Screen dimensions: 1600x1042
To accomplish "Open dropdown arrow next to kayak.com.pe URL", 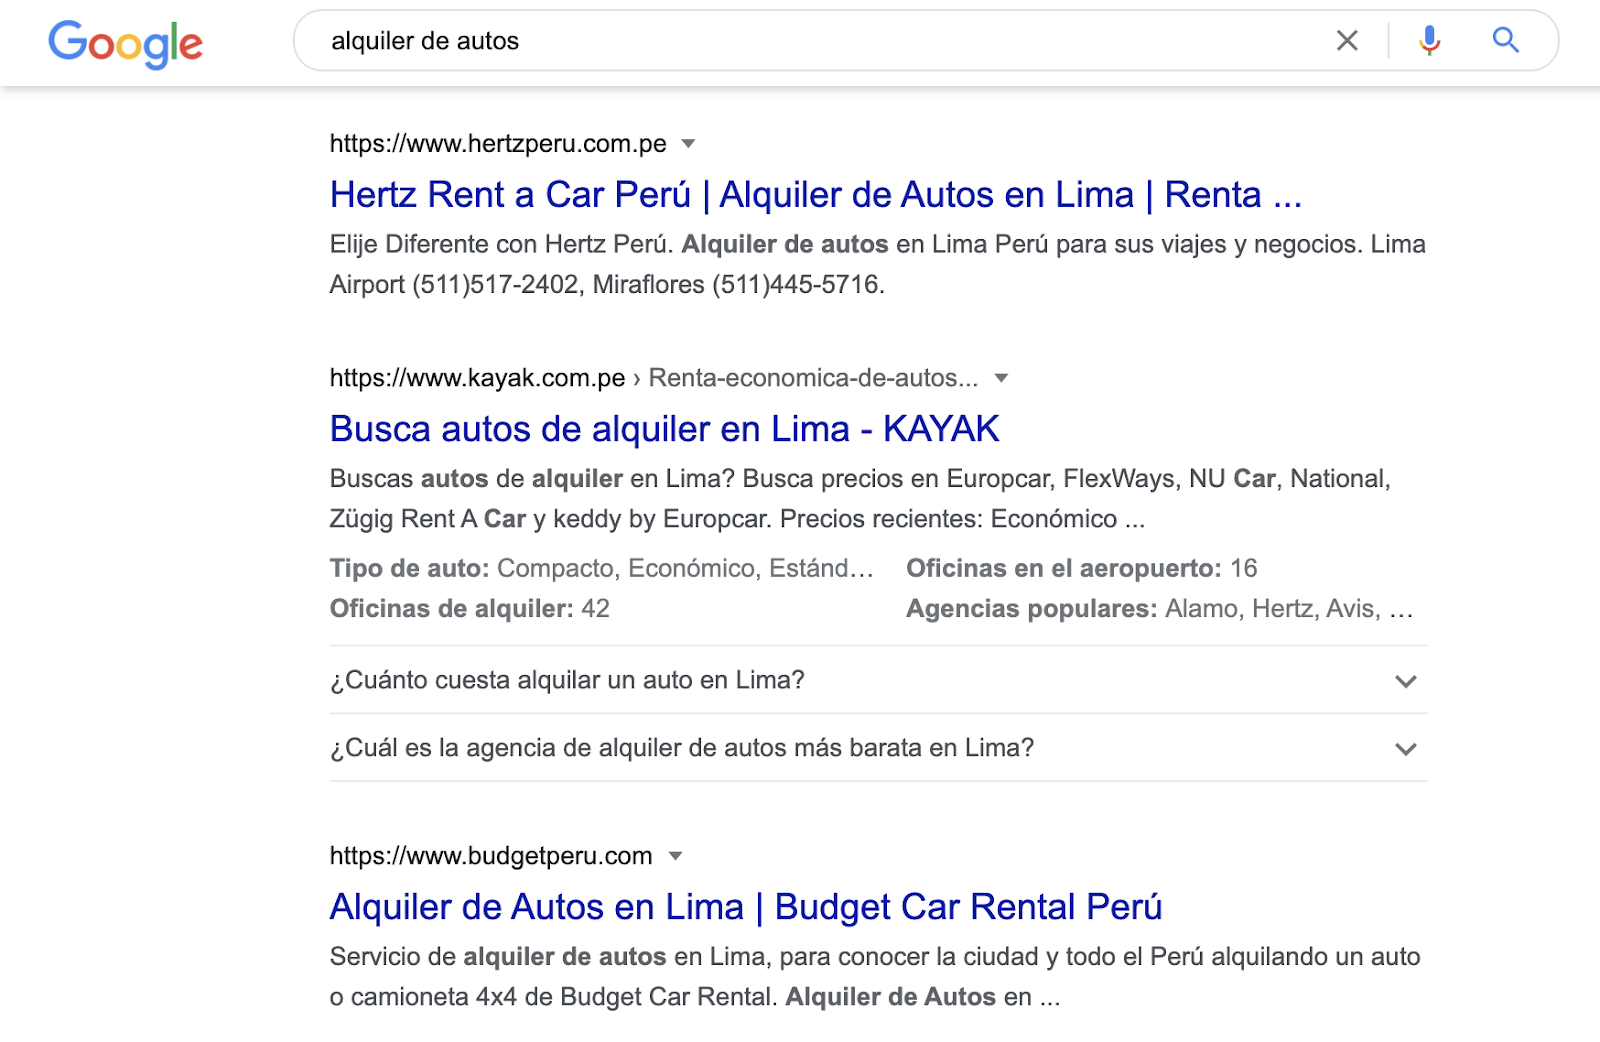I will pos(1001,378).
